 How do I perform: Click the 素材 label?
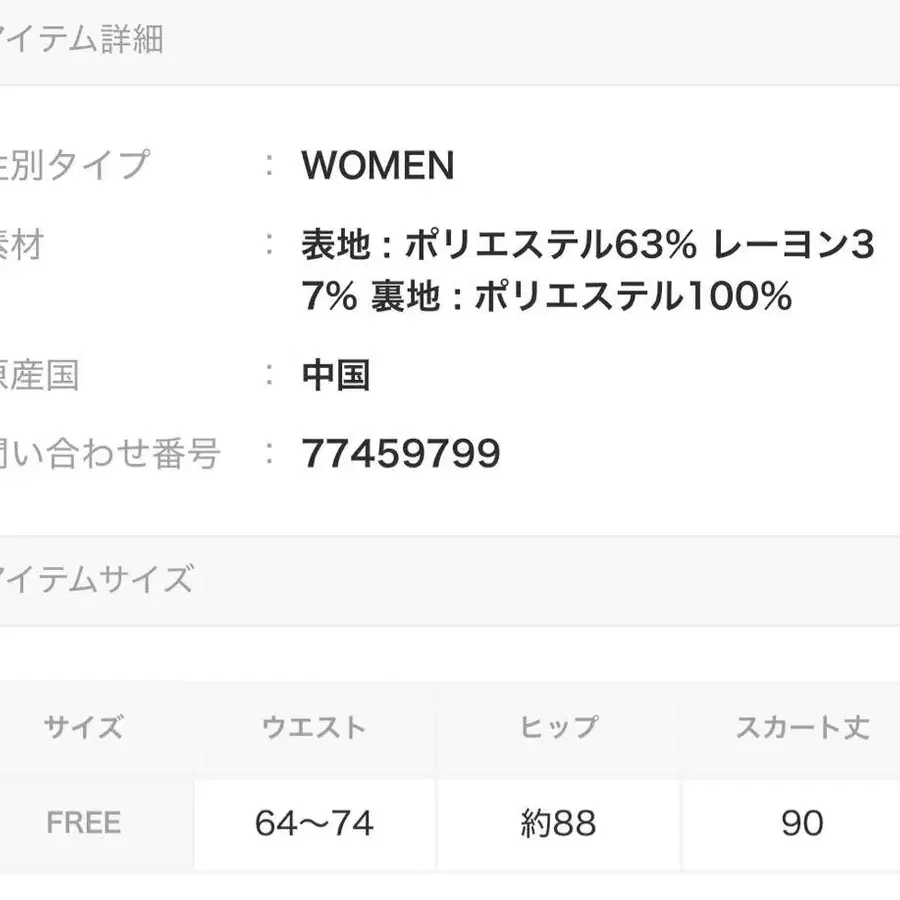tap(22, 244)
